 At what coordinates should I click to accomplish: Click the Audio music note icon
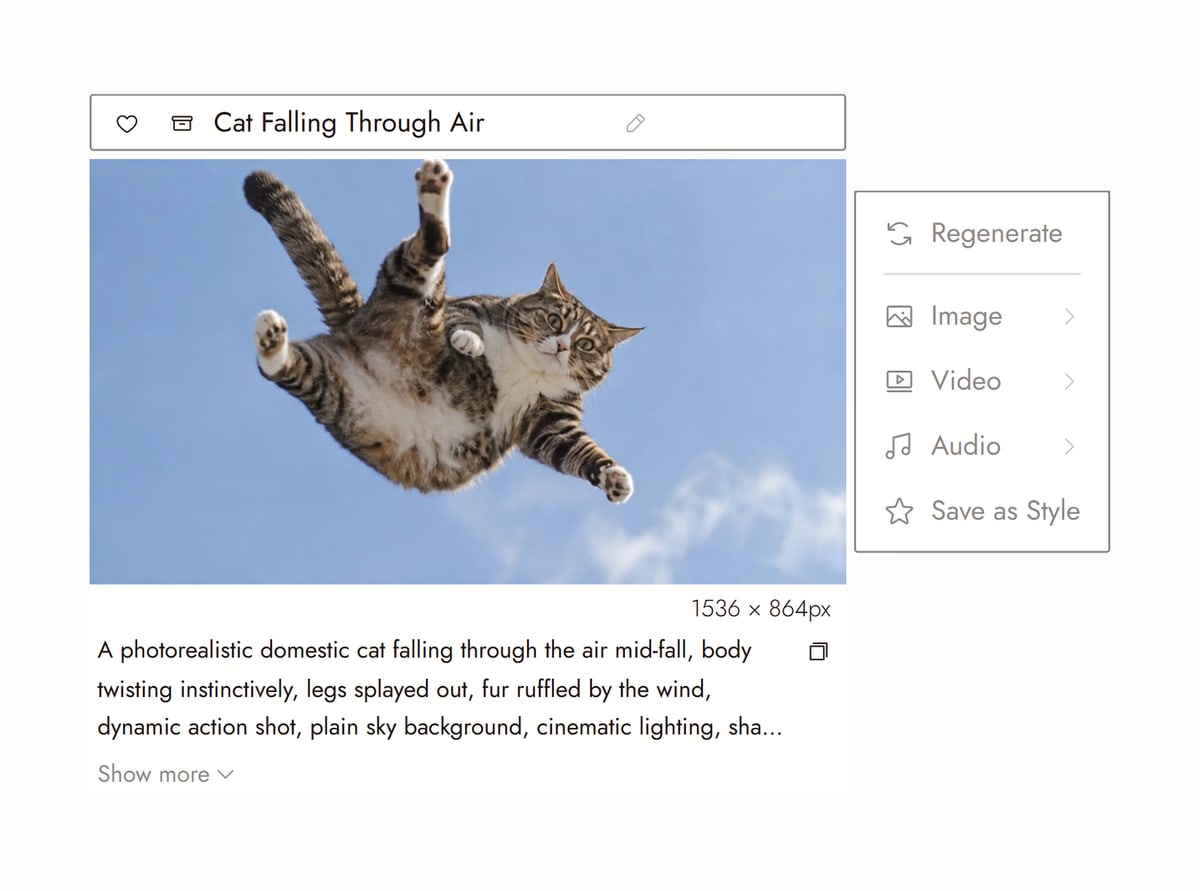pos(898,446)
